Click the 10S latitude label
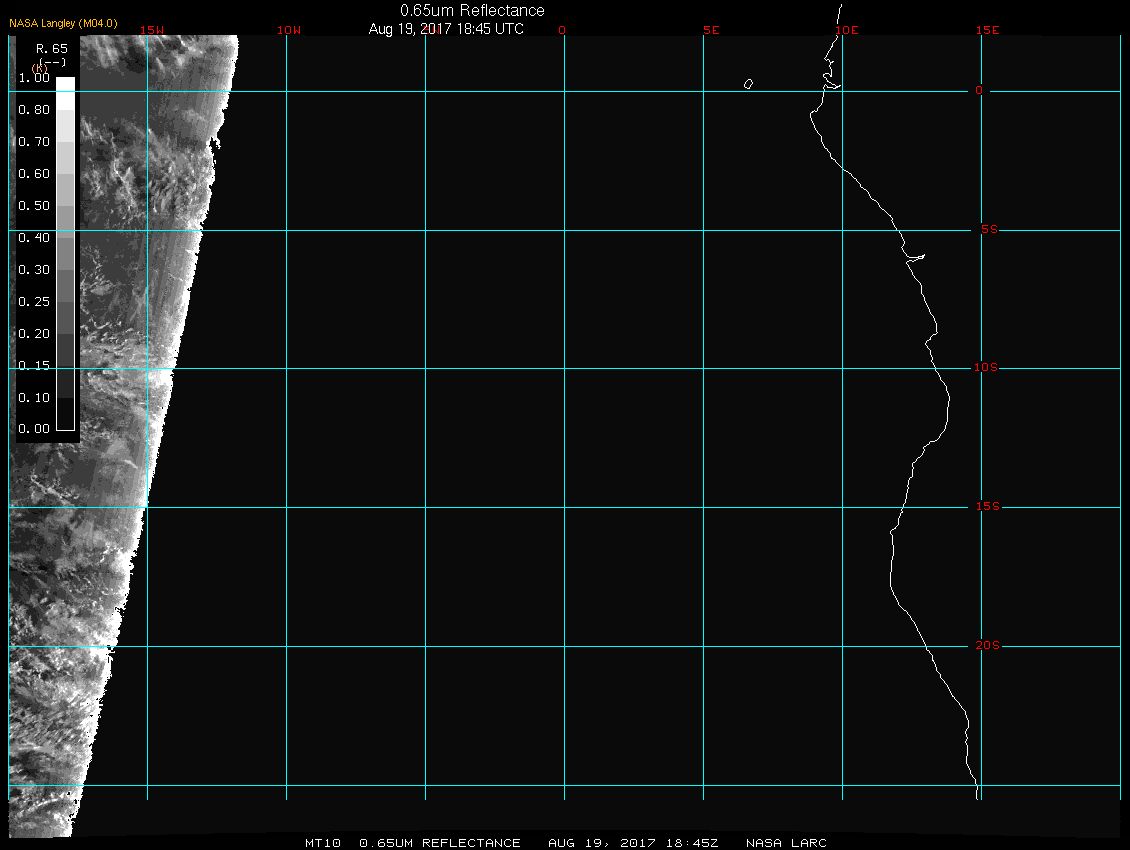The image size is (1130, 850). (x=986, y=368)
